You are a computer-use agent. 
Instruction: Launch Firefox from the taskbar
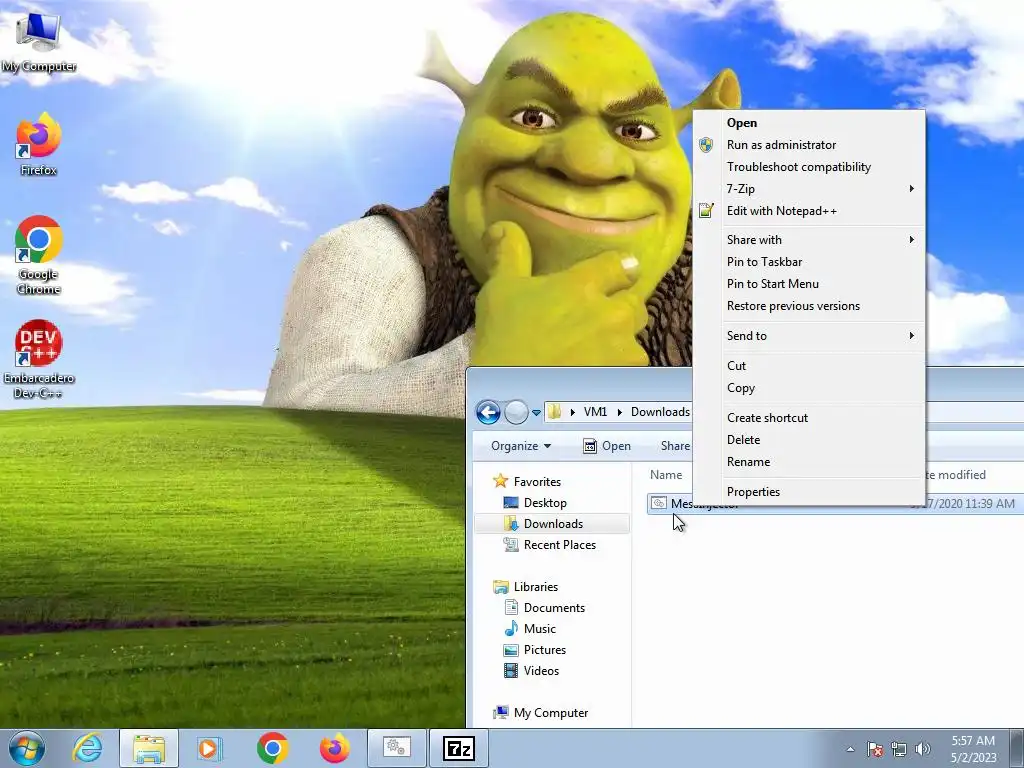click(x=334, y=748)
